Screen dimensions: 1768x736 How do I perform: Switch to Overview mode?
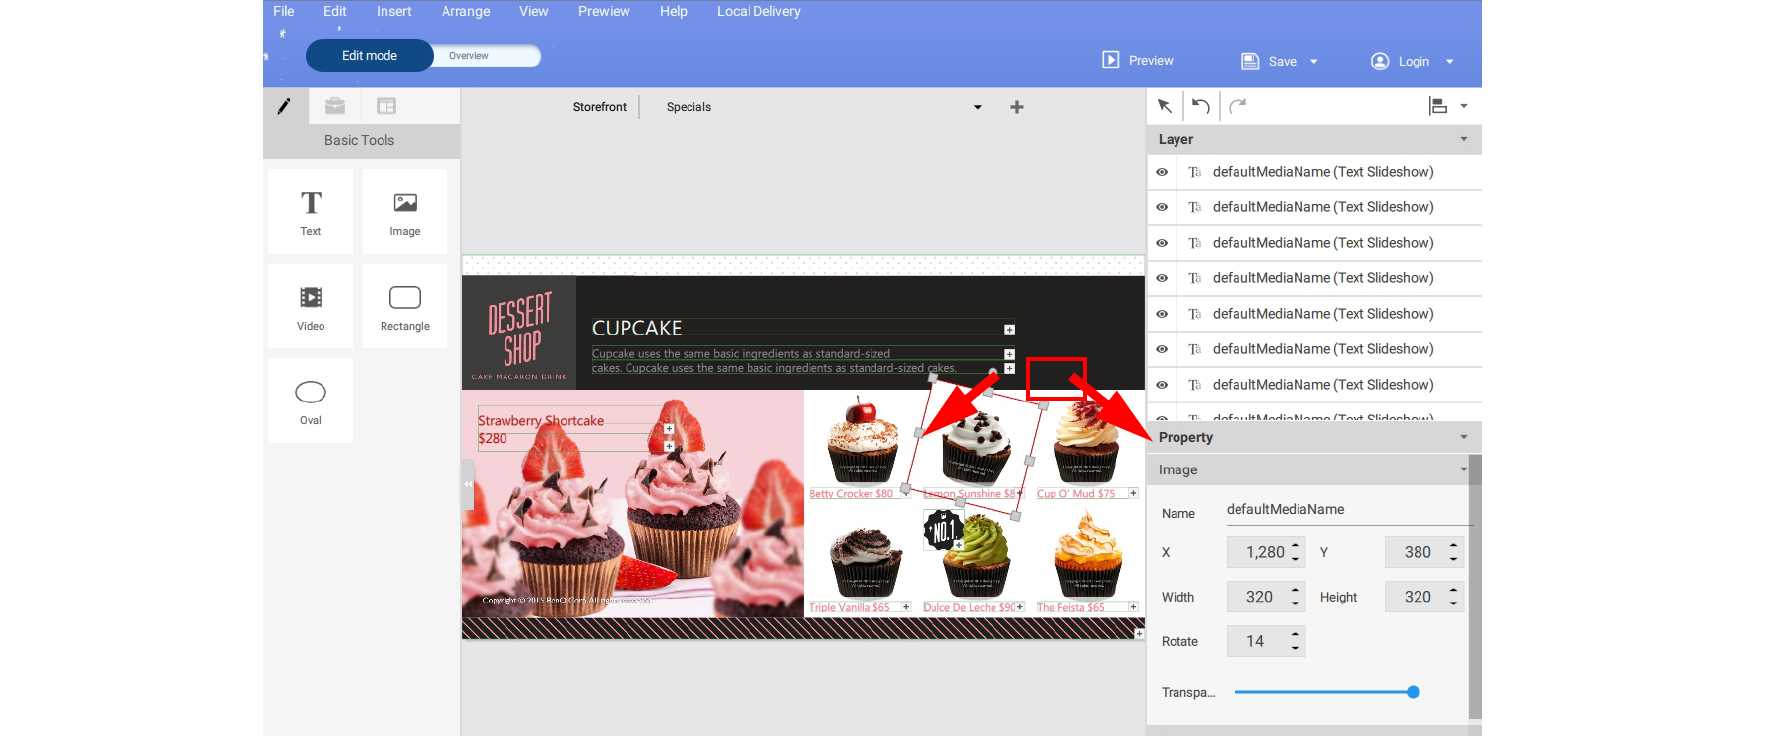click(469, 56)
